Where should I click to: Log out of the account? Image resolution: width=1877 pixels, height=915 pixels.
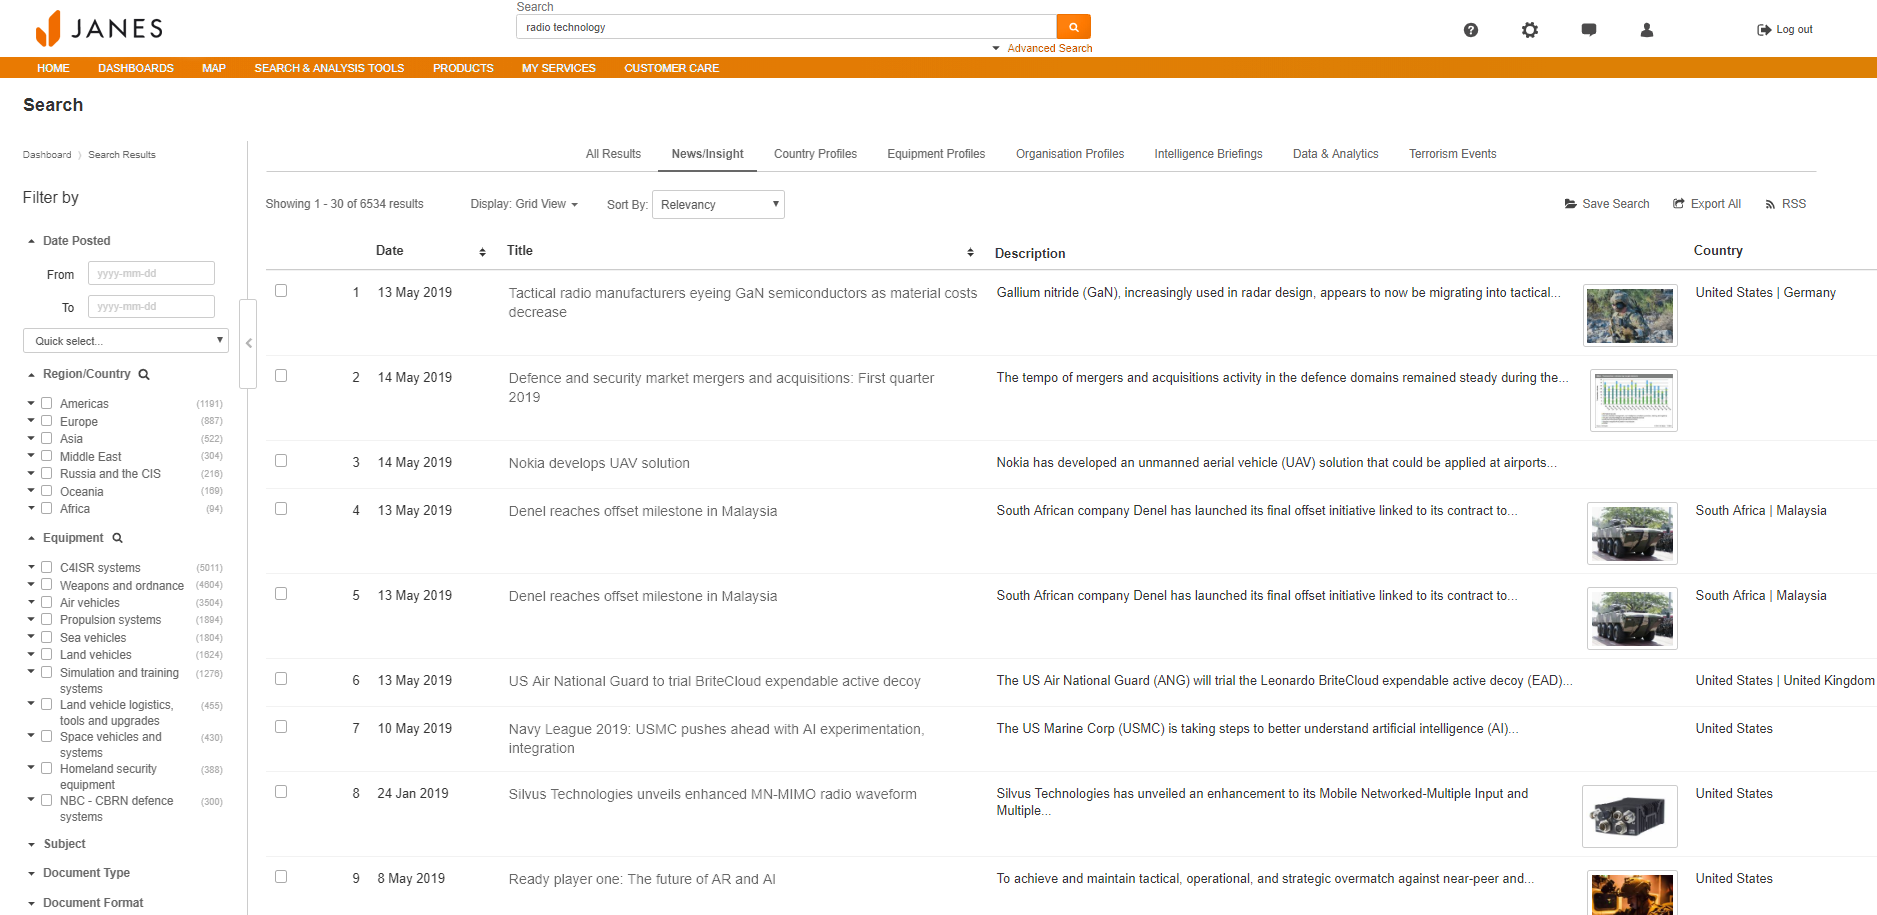click(1785, 30)
